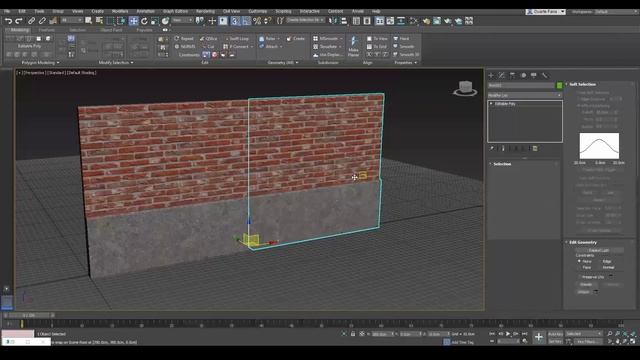The height and width of the screenshot is (360, 640).
Task: Select the Unlink Selection tool
Action: 42,21
